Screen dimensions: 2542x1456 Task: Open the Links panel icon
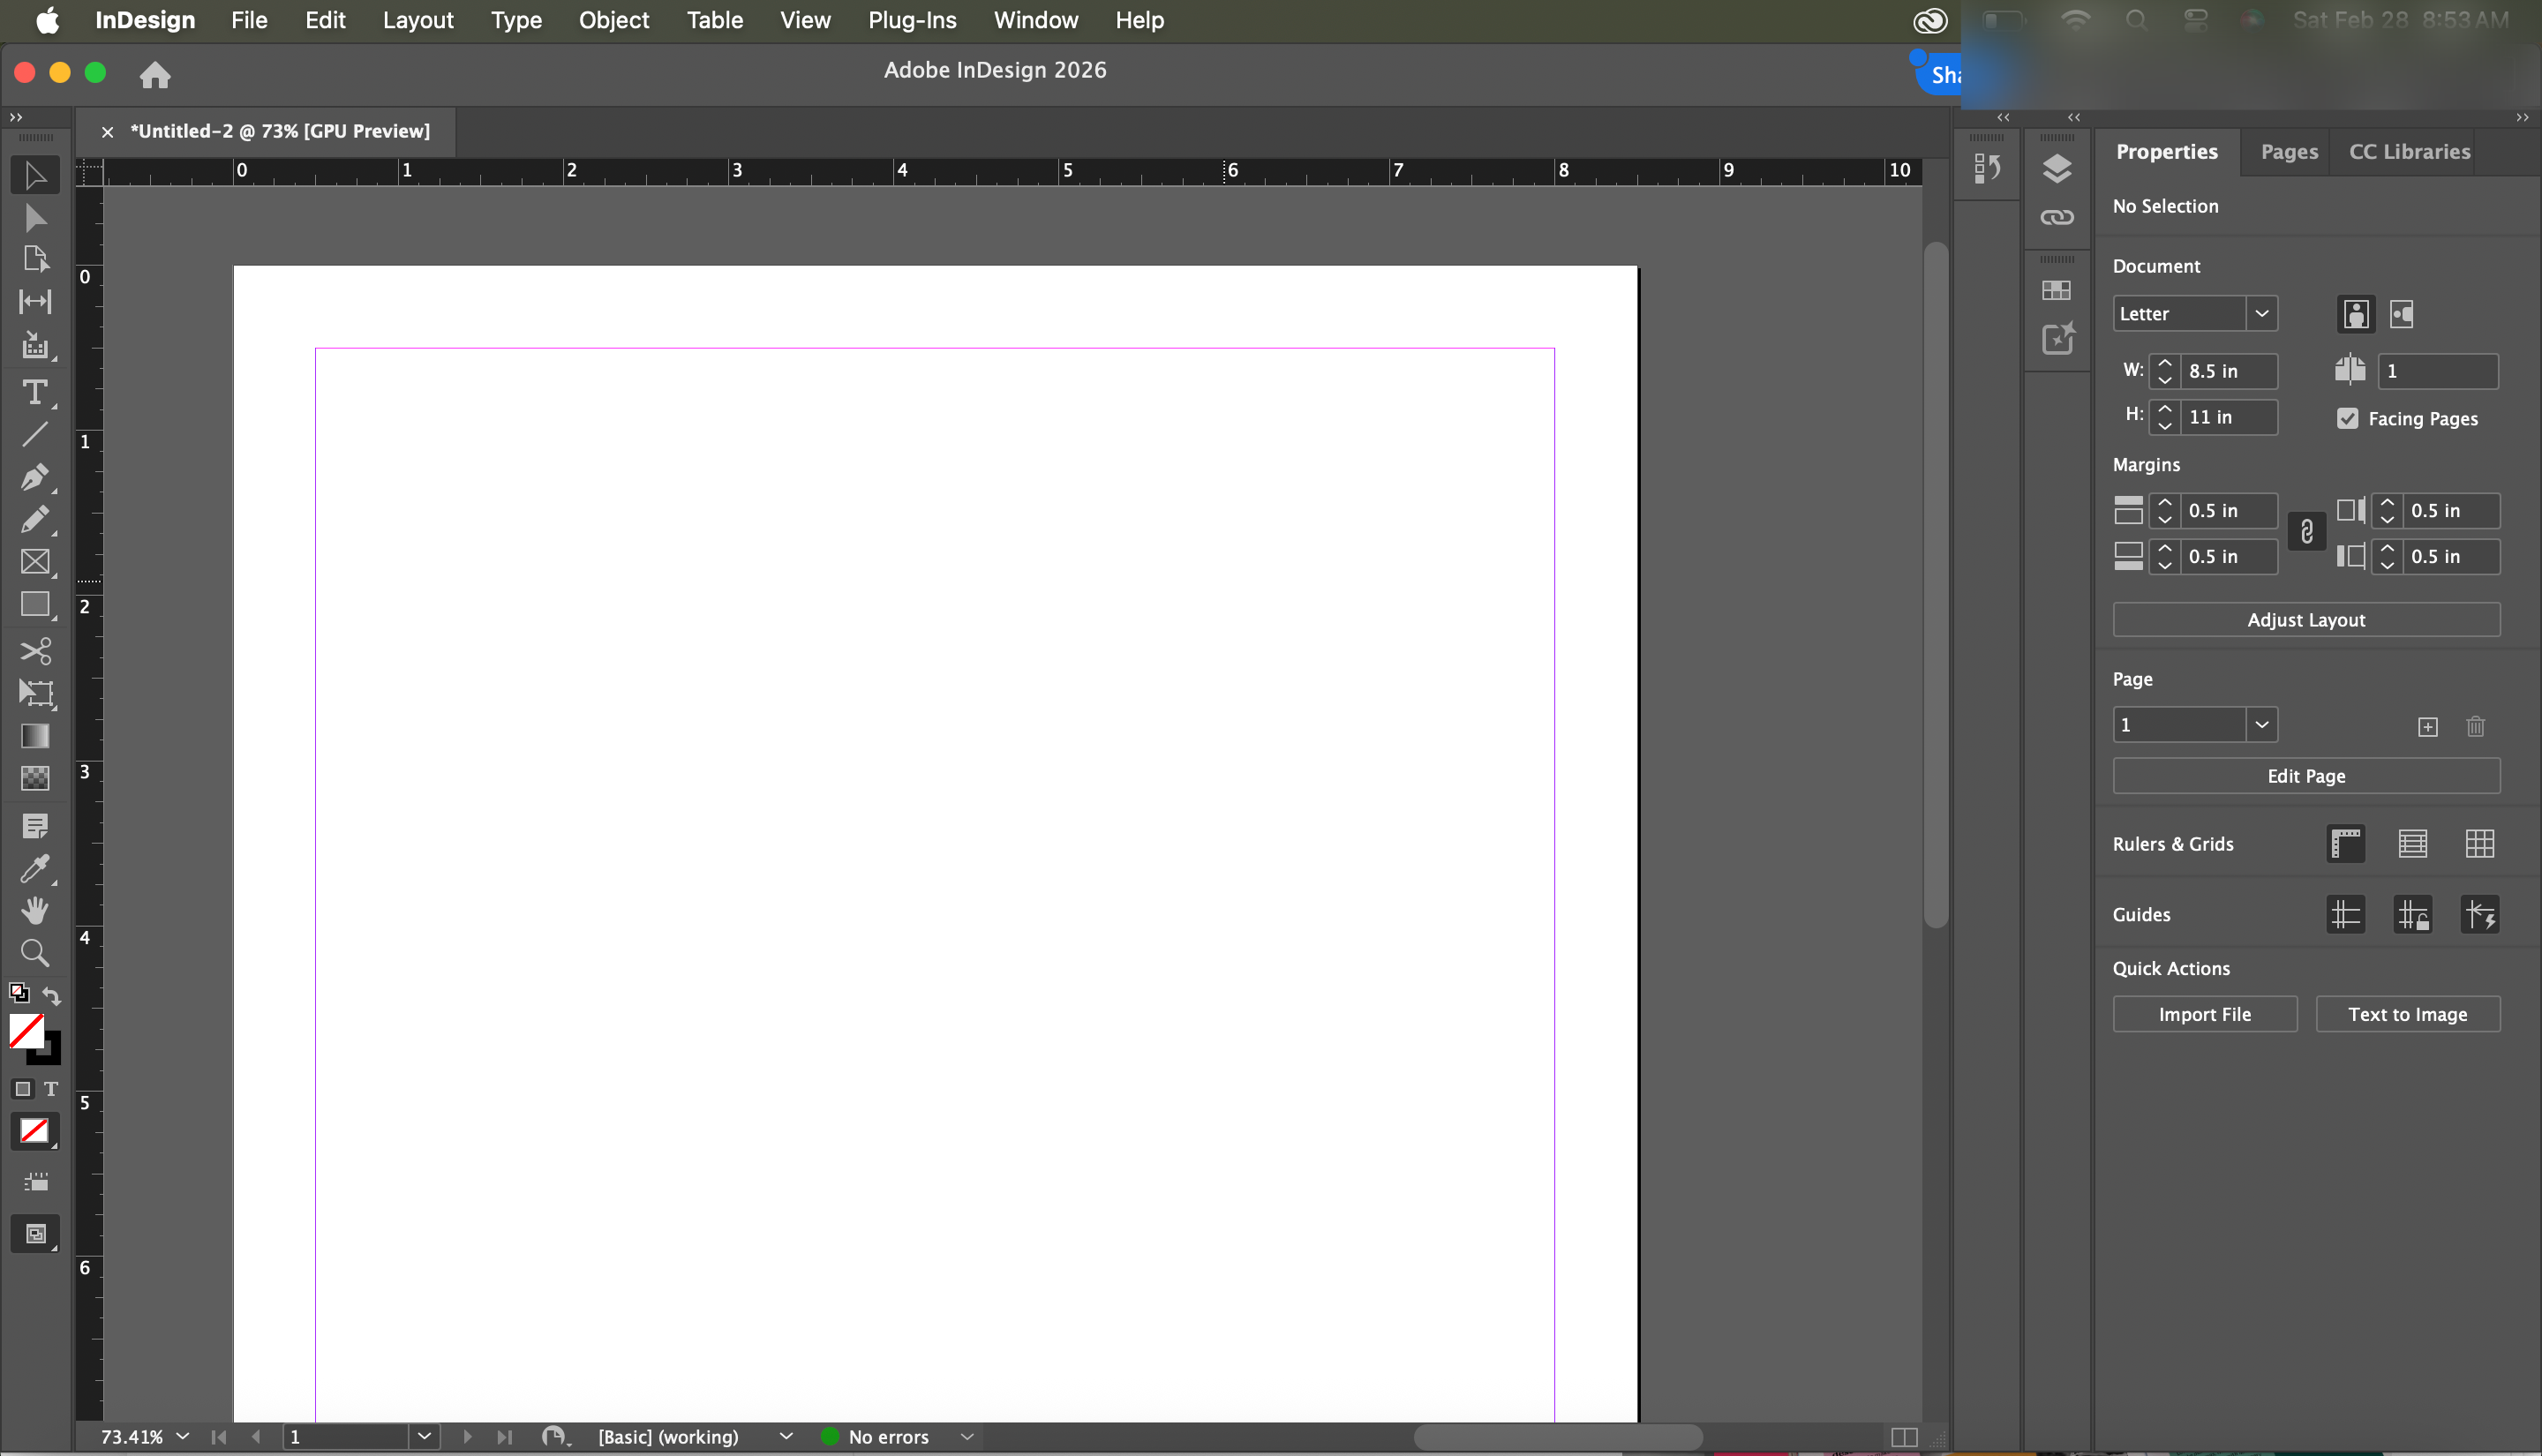pos(2056,217)
